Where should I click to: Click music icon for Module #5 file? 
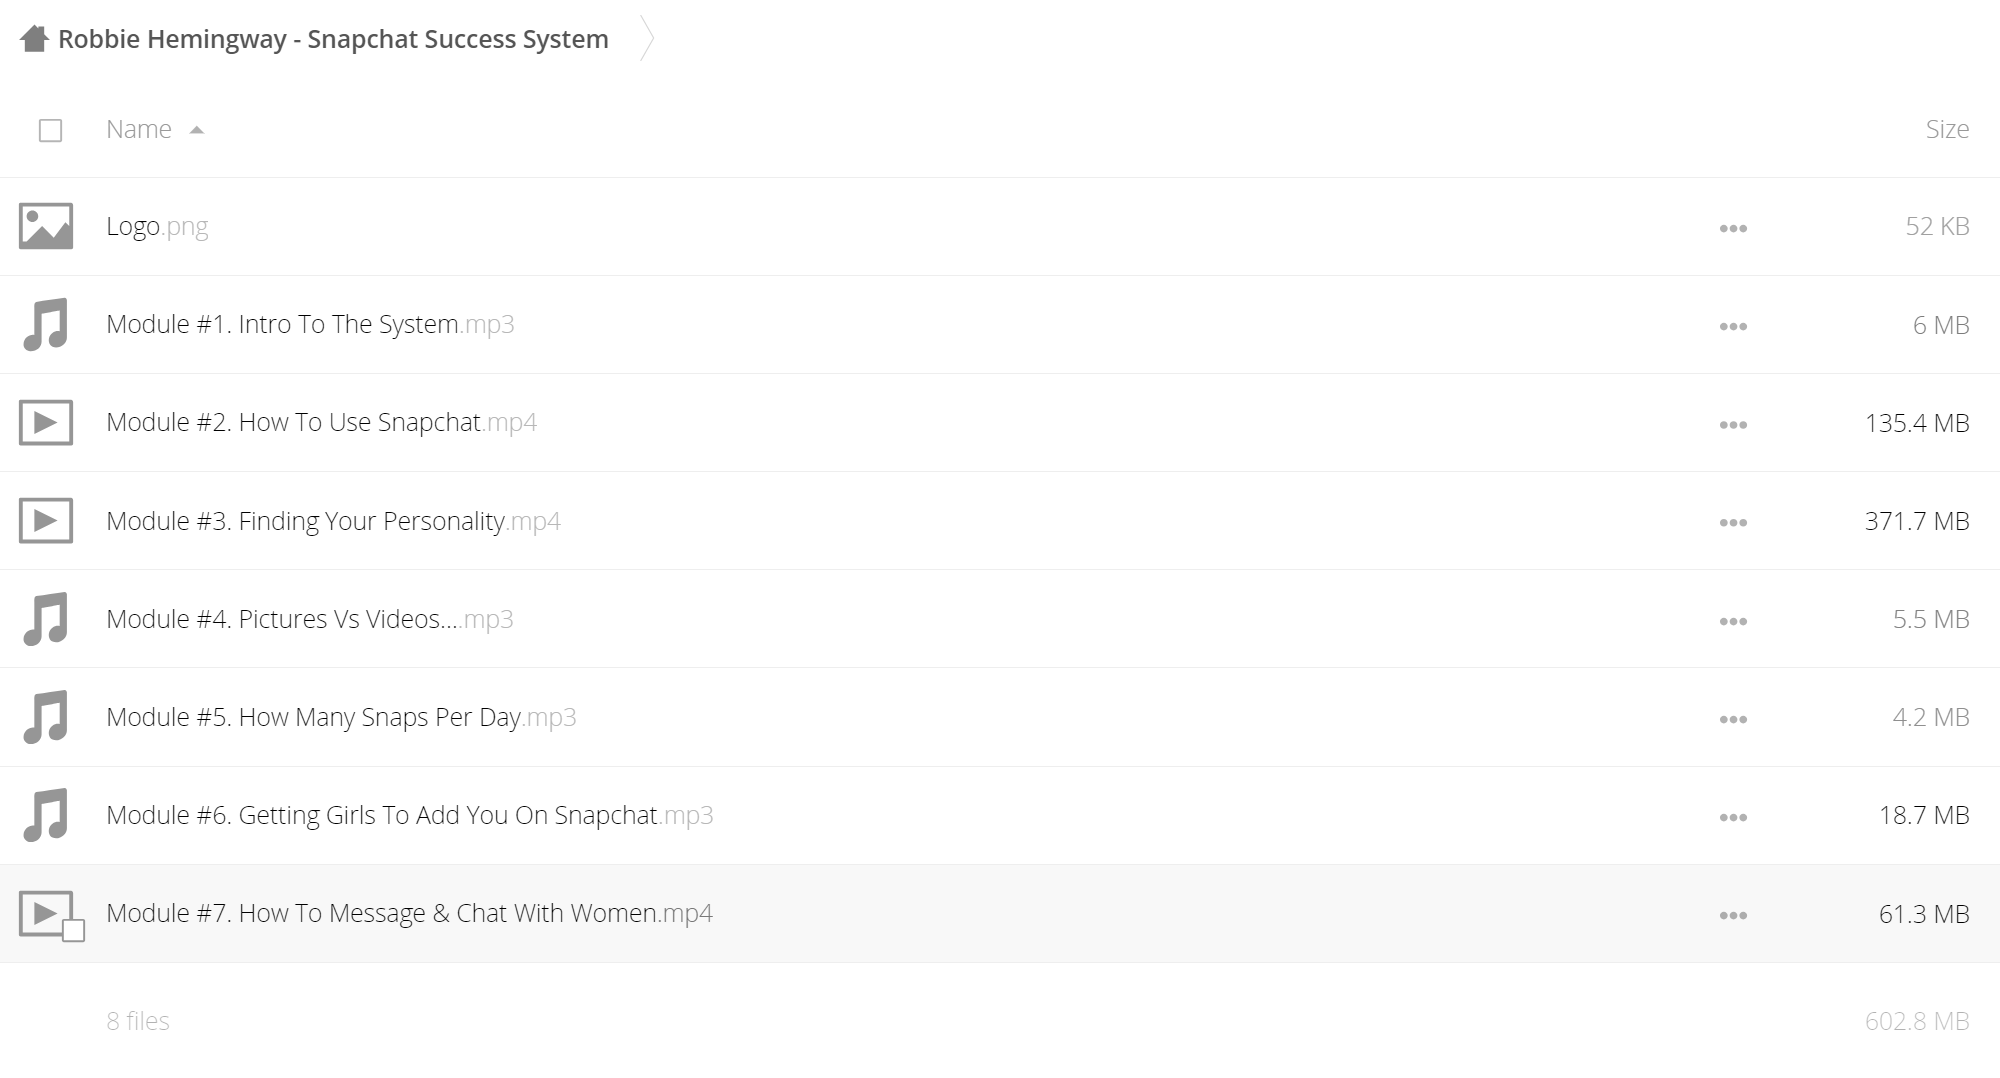46,717
